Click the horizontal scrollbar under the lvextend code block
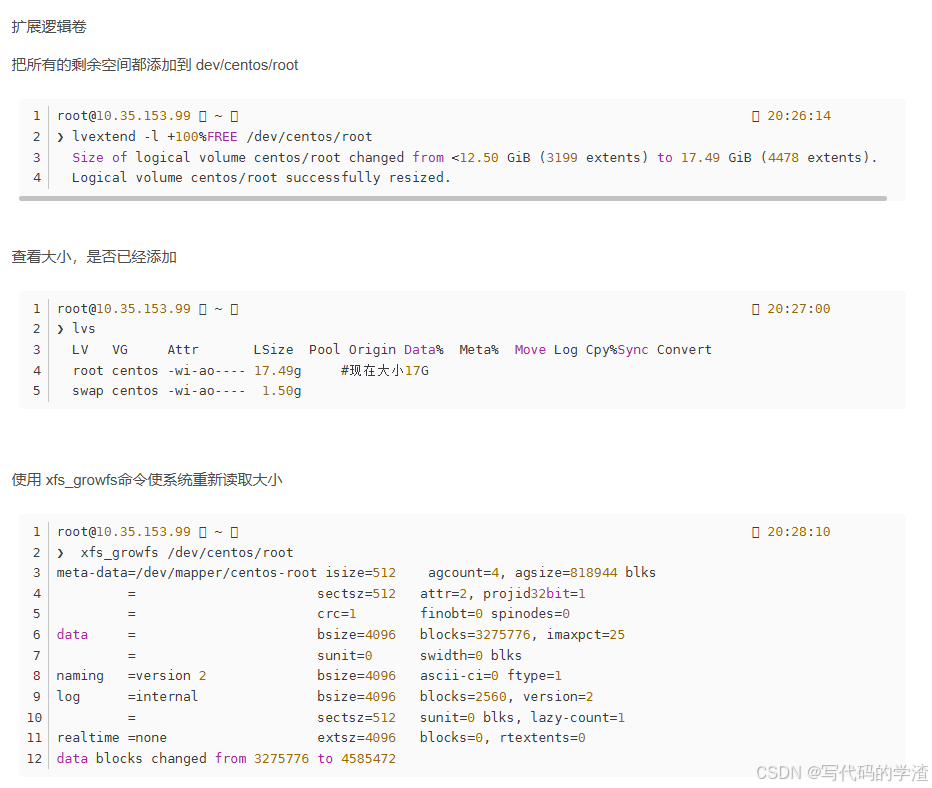Screen dimensions: 932x788 pos(452,198)
